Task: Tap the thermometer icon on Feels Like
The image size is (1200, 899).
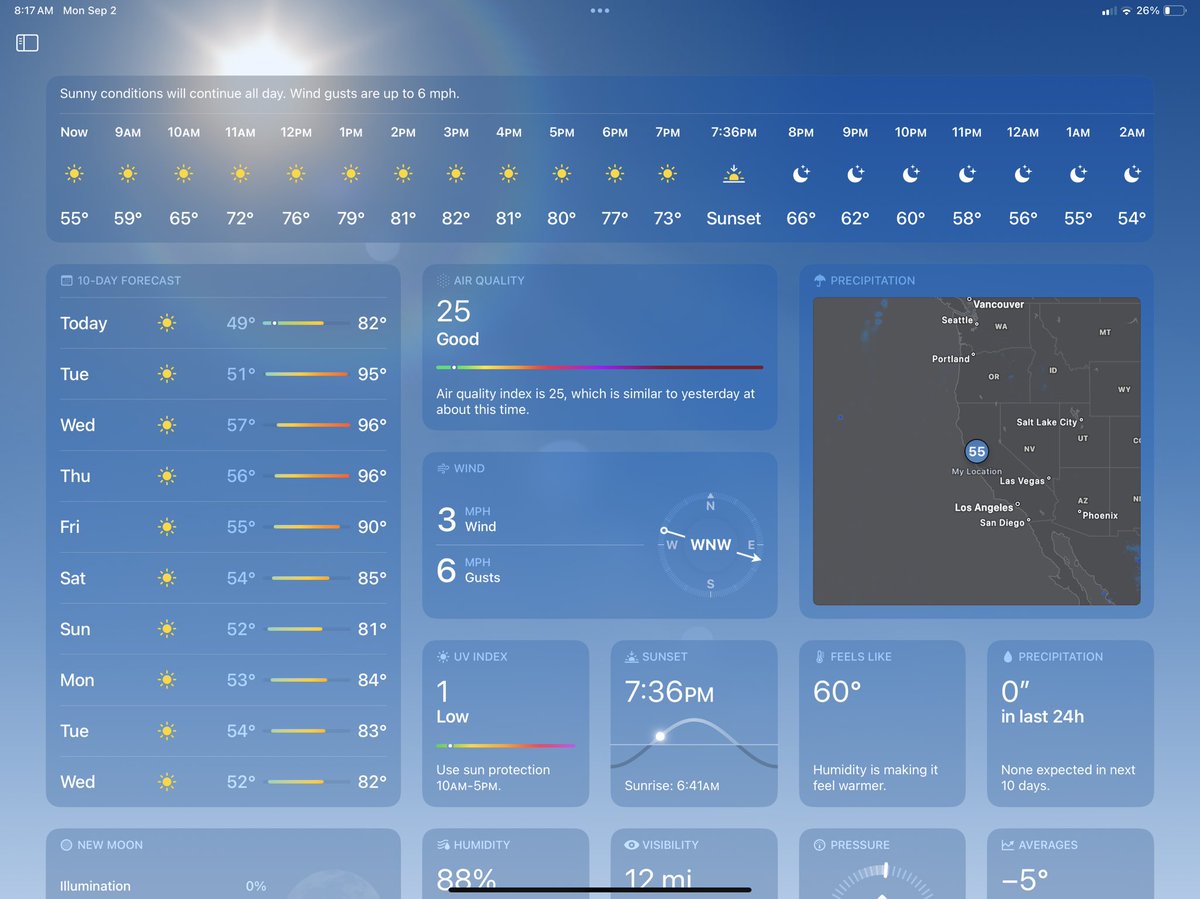Action: coord(819,657)
